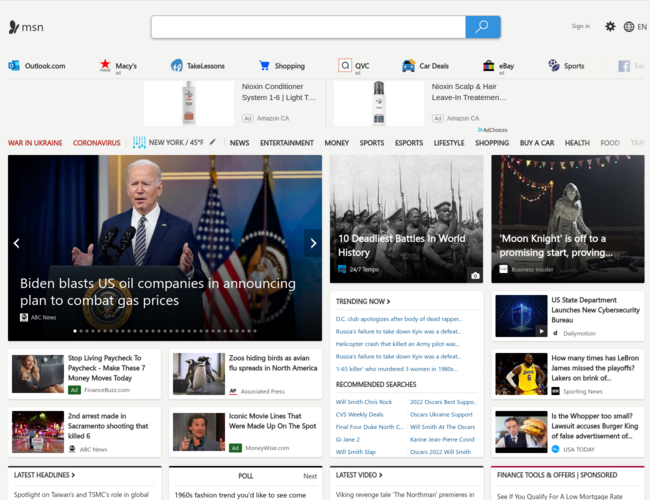650x500 pixels.
Task: Open the Coronavirus tab
Action: 97,143
